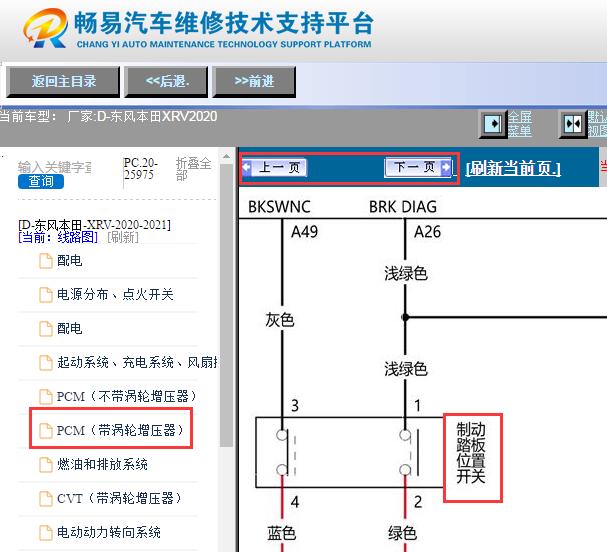Click the A26 pin label
The height and width of the screenshot is (552, 607).
click(427, 232)
